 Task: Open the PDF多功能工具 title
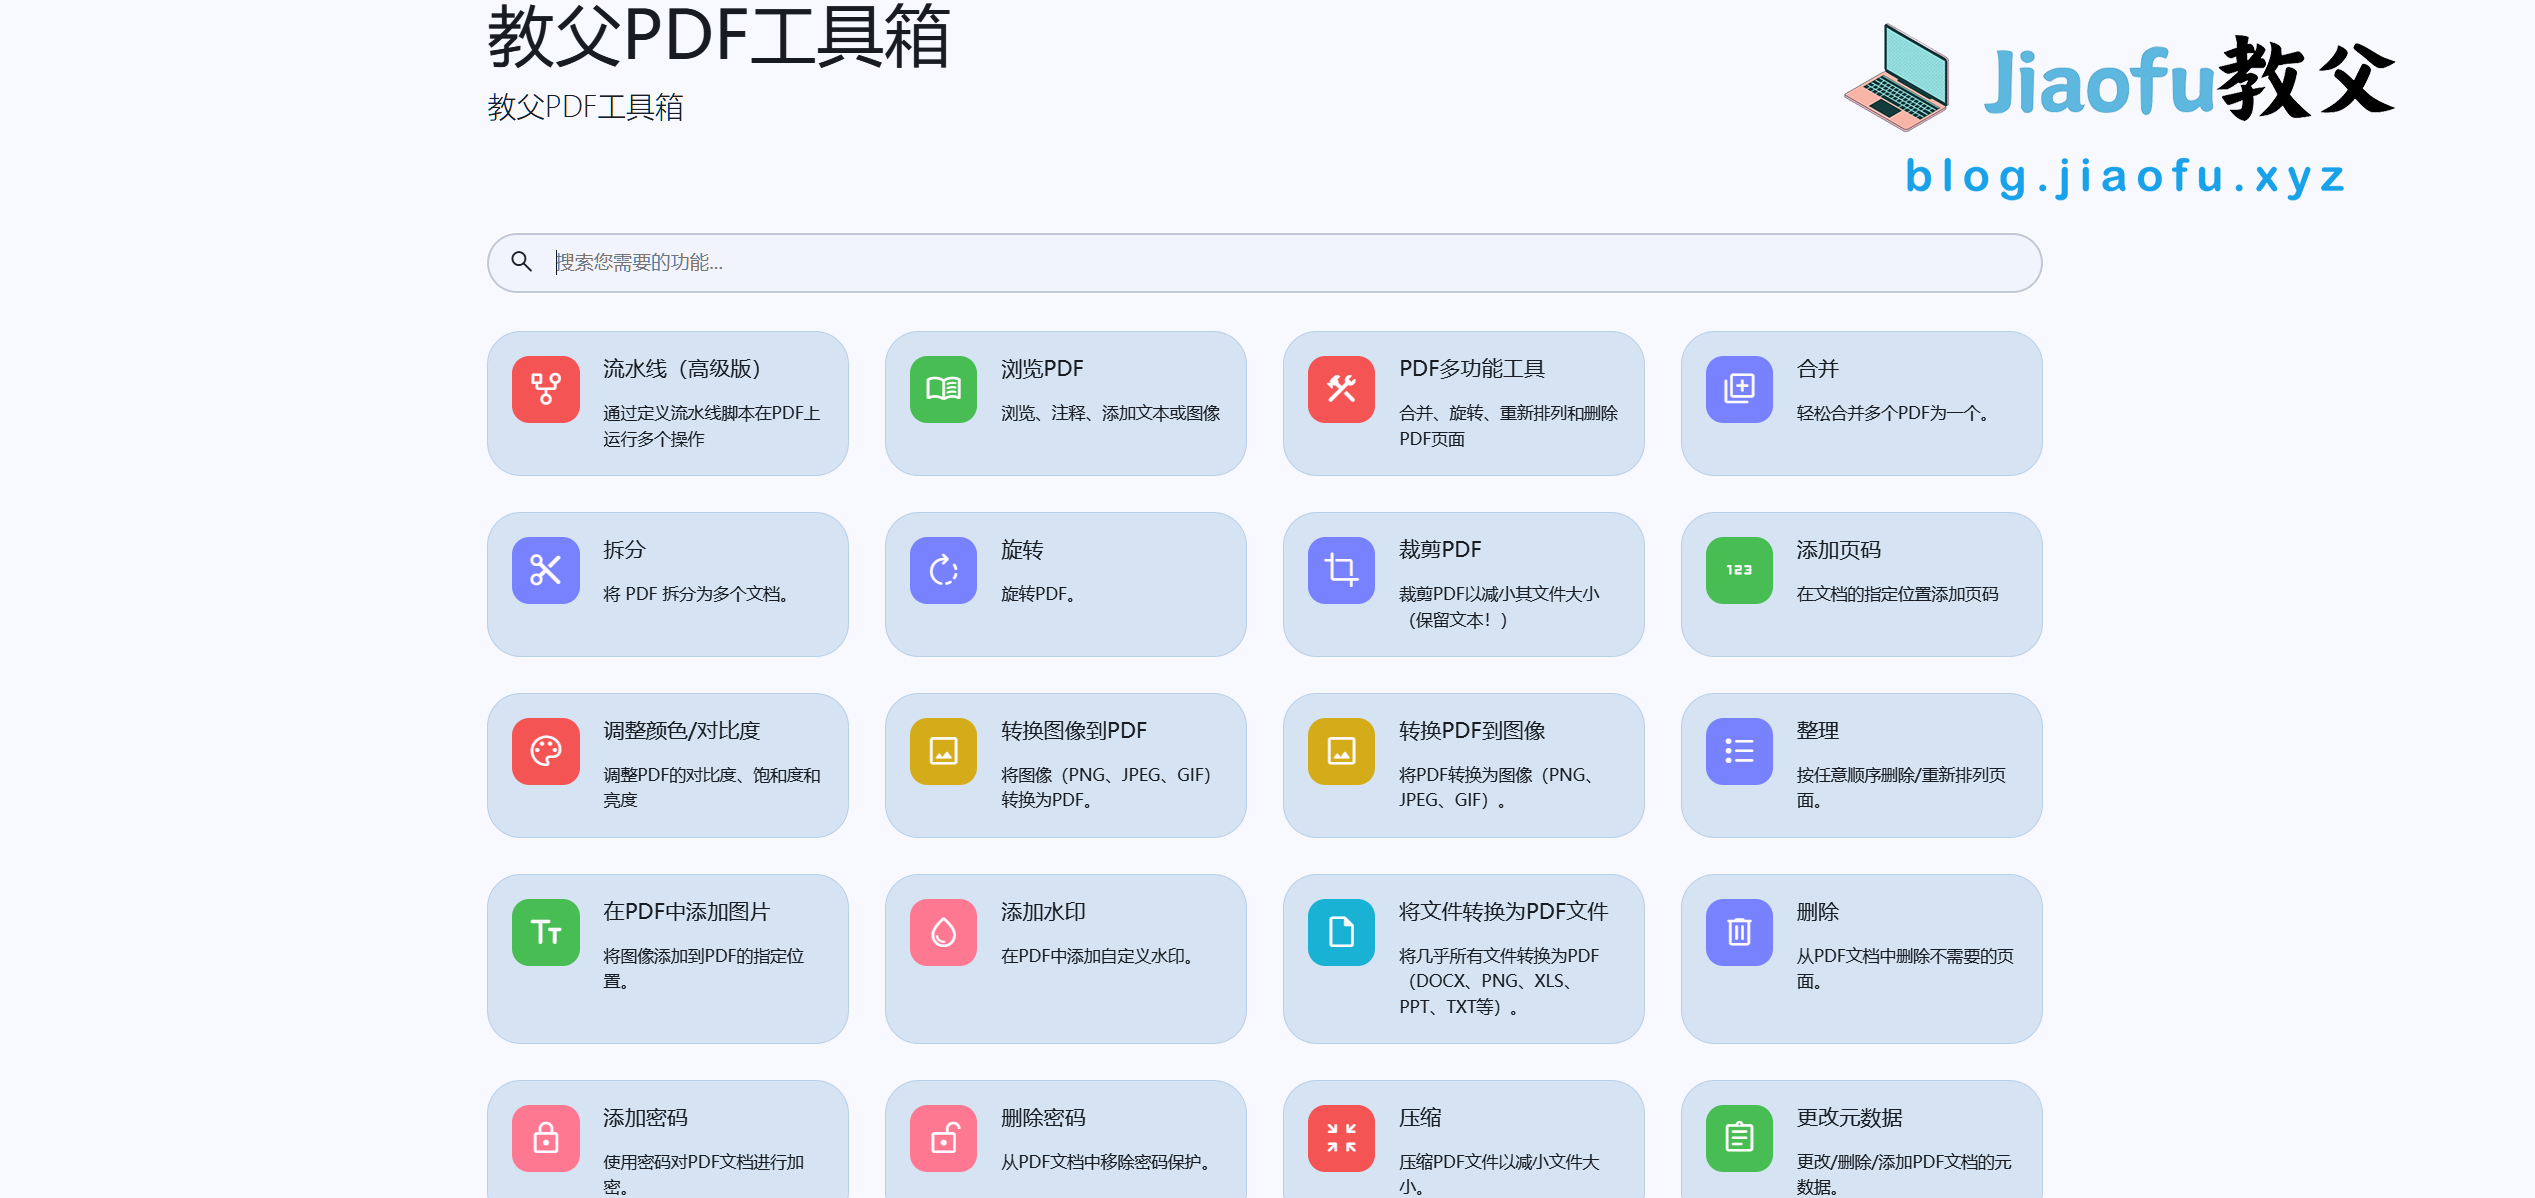[x=1472, y=369]
